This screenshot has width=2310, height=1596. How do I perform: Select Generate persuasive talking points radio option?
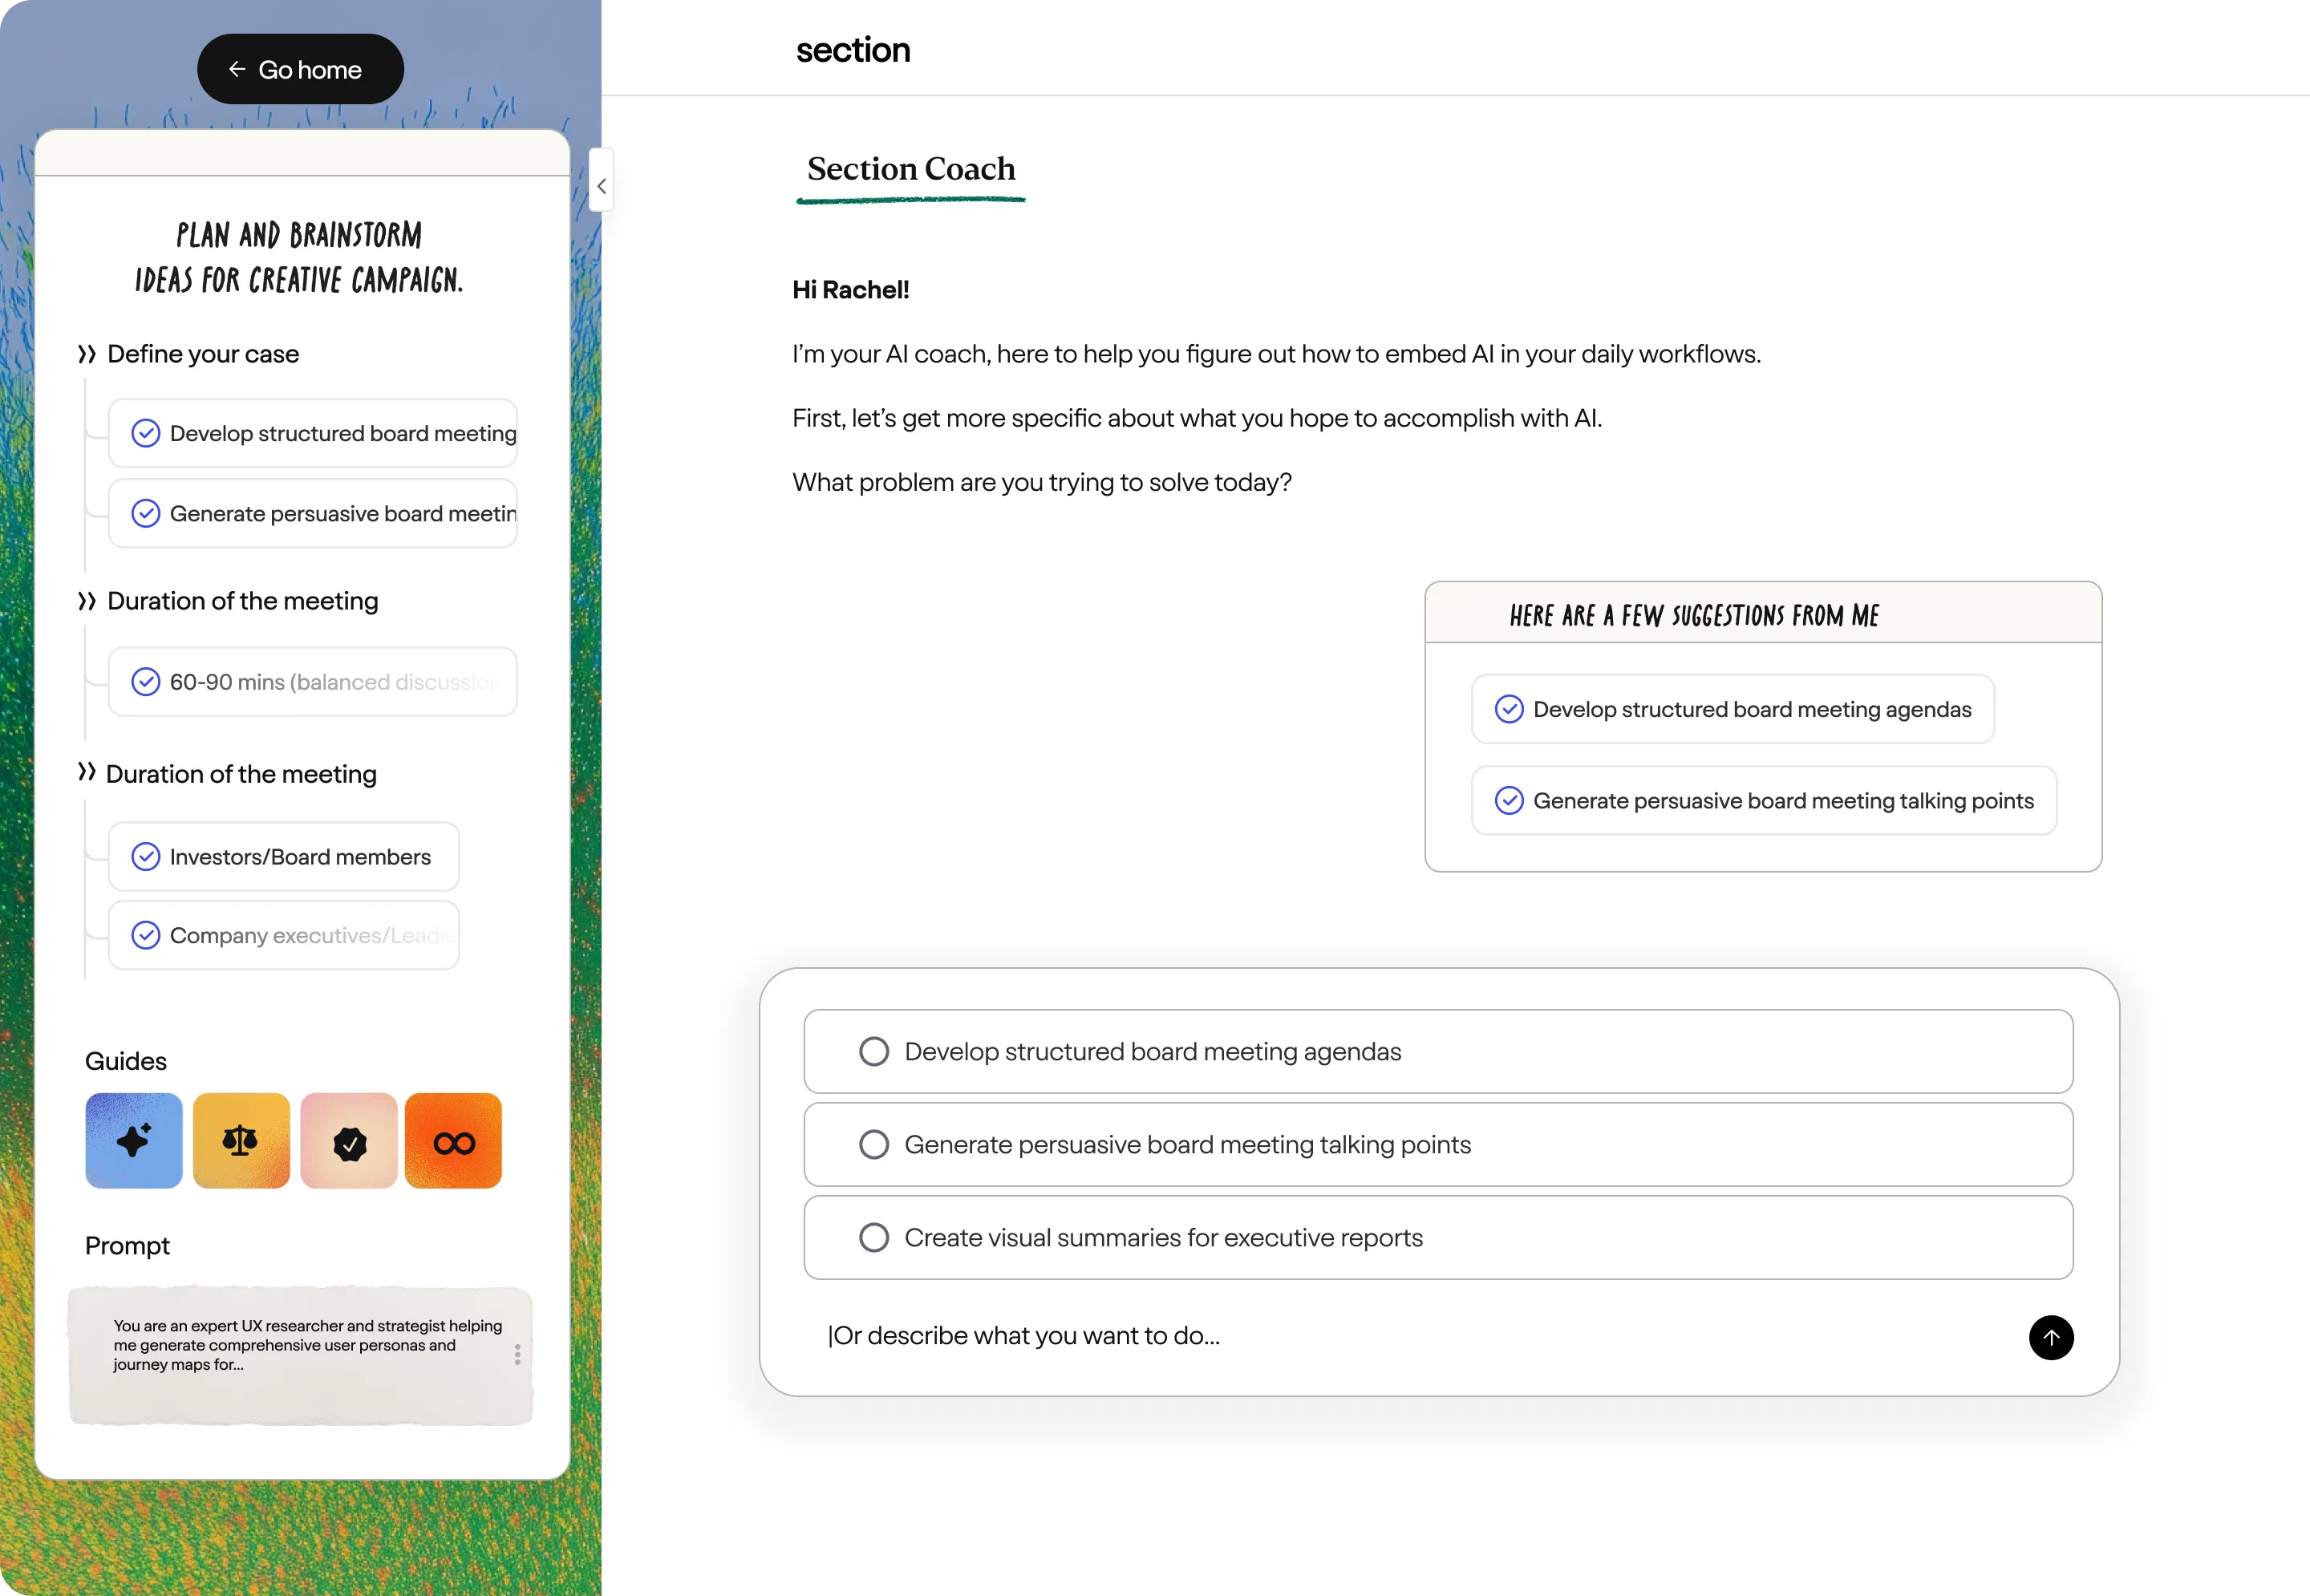(x=874, y=1144)
